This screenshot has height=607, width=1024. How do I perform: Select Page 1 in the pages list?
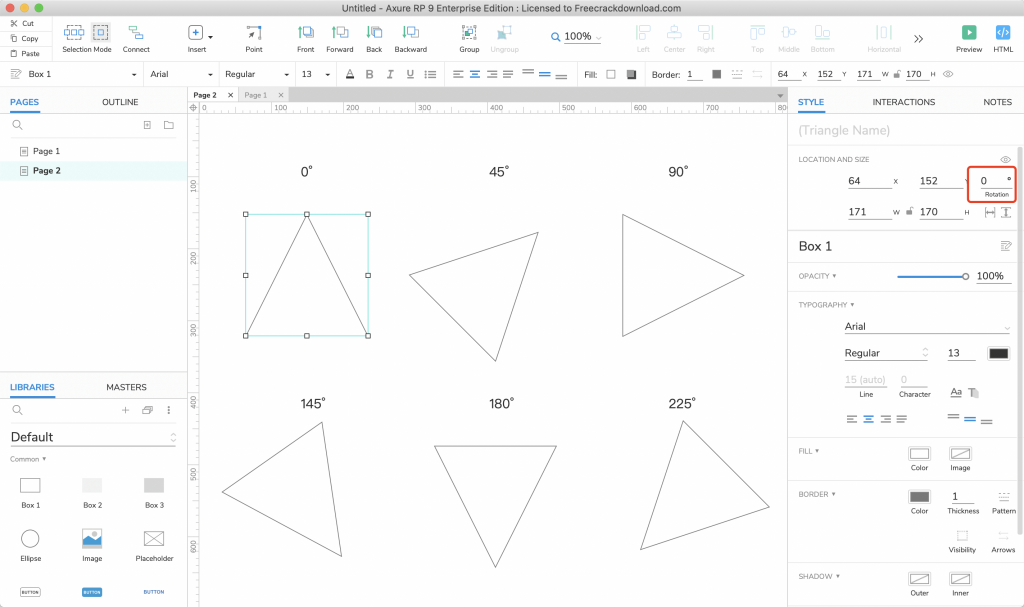[46, 151]
